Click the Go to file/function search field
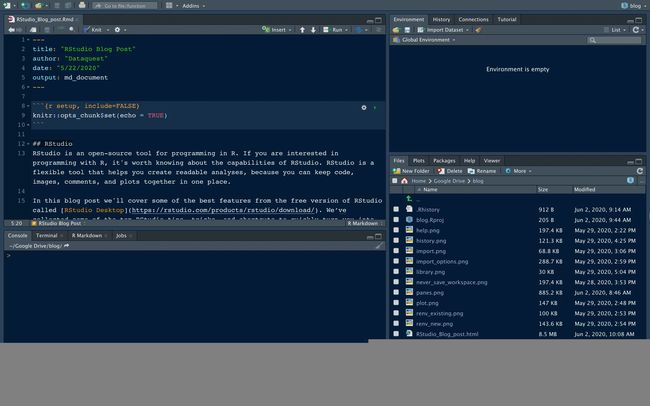 pyautogui.click(x=125, y=6)
